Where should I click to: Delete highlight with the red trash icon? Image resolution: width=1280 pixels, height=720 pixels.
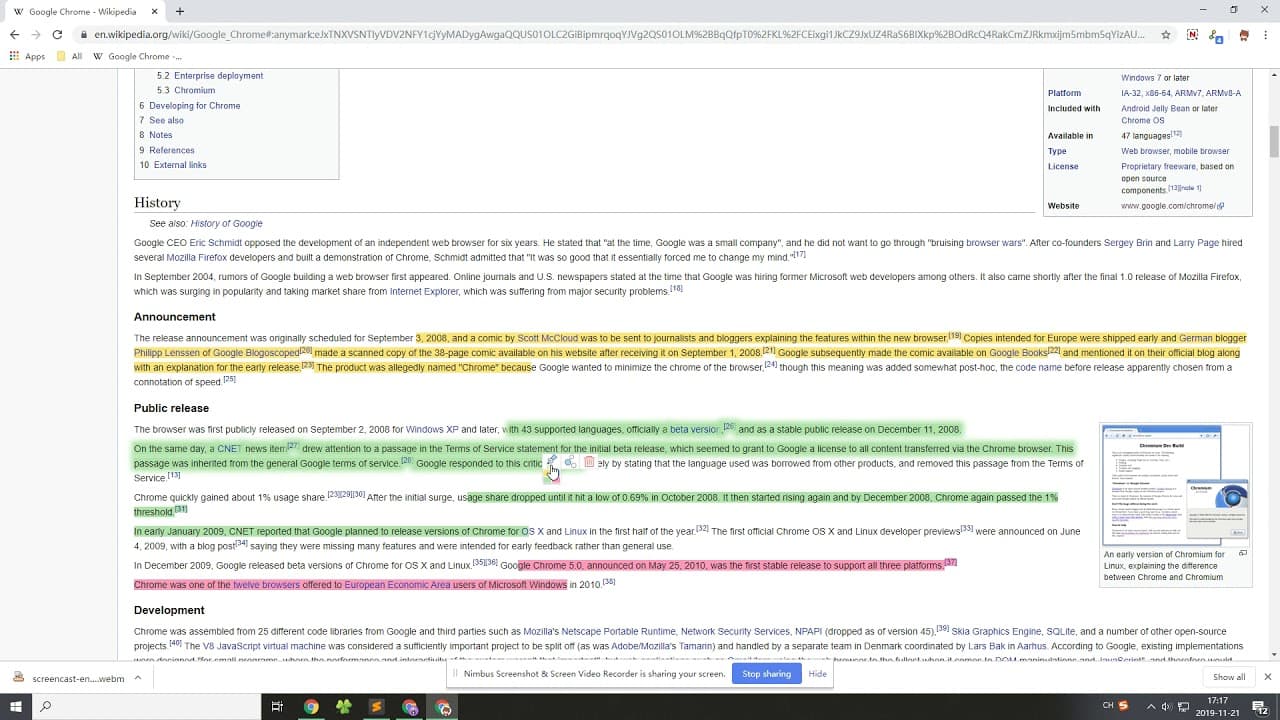click(x=589, y=461)
